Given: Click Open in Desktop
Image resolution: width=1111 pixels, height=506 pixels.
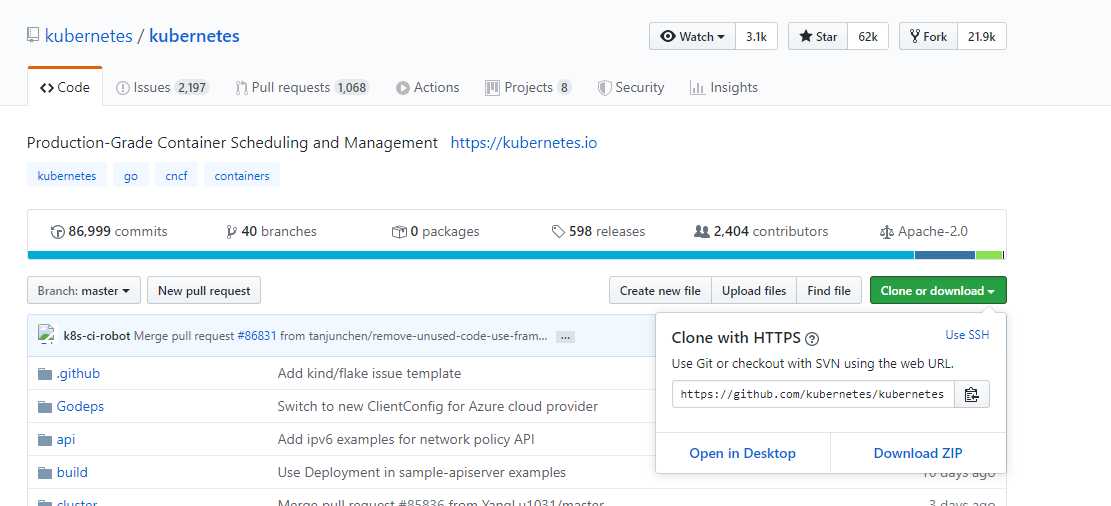Looking at the screenshot, I should point(743,454).
